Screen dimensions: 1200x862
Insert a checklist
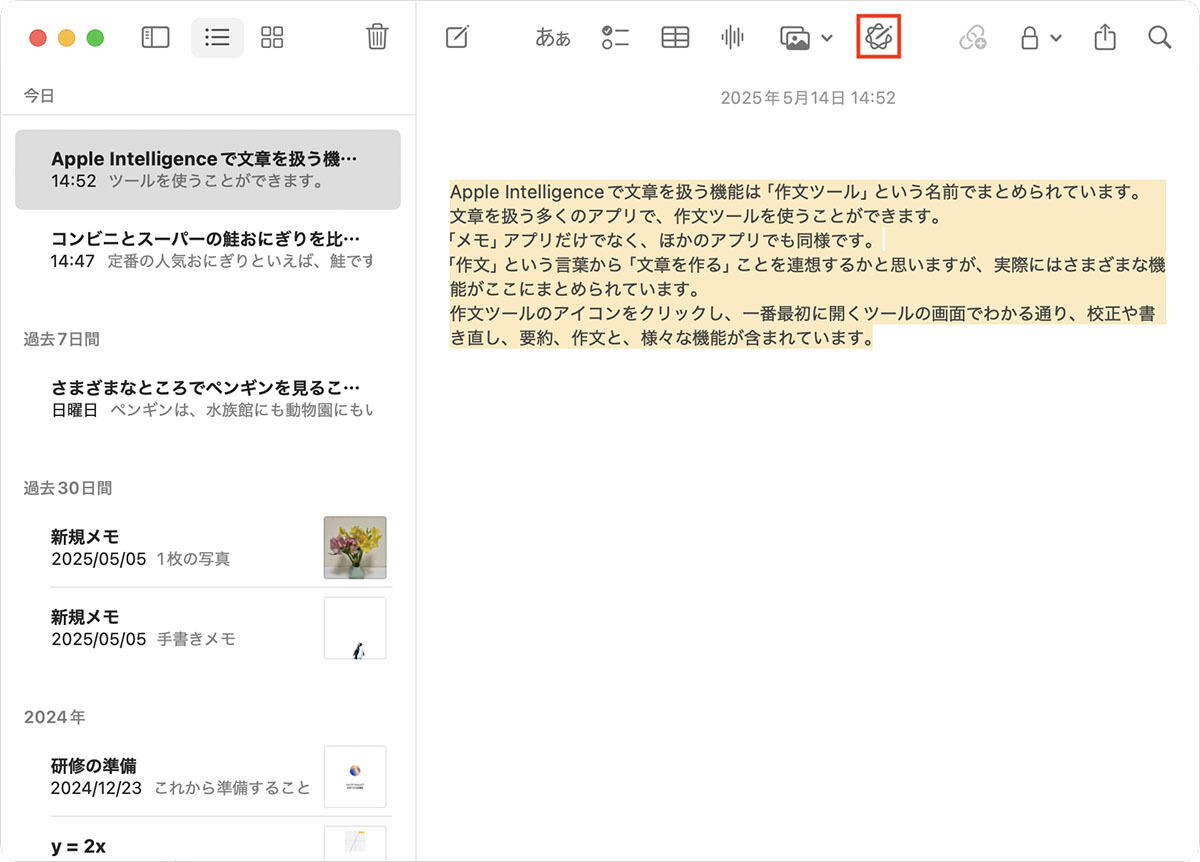[615, 38]
